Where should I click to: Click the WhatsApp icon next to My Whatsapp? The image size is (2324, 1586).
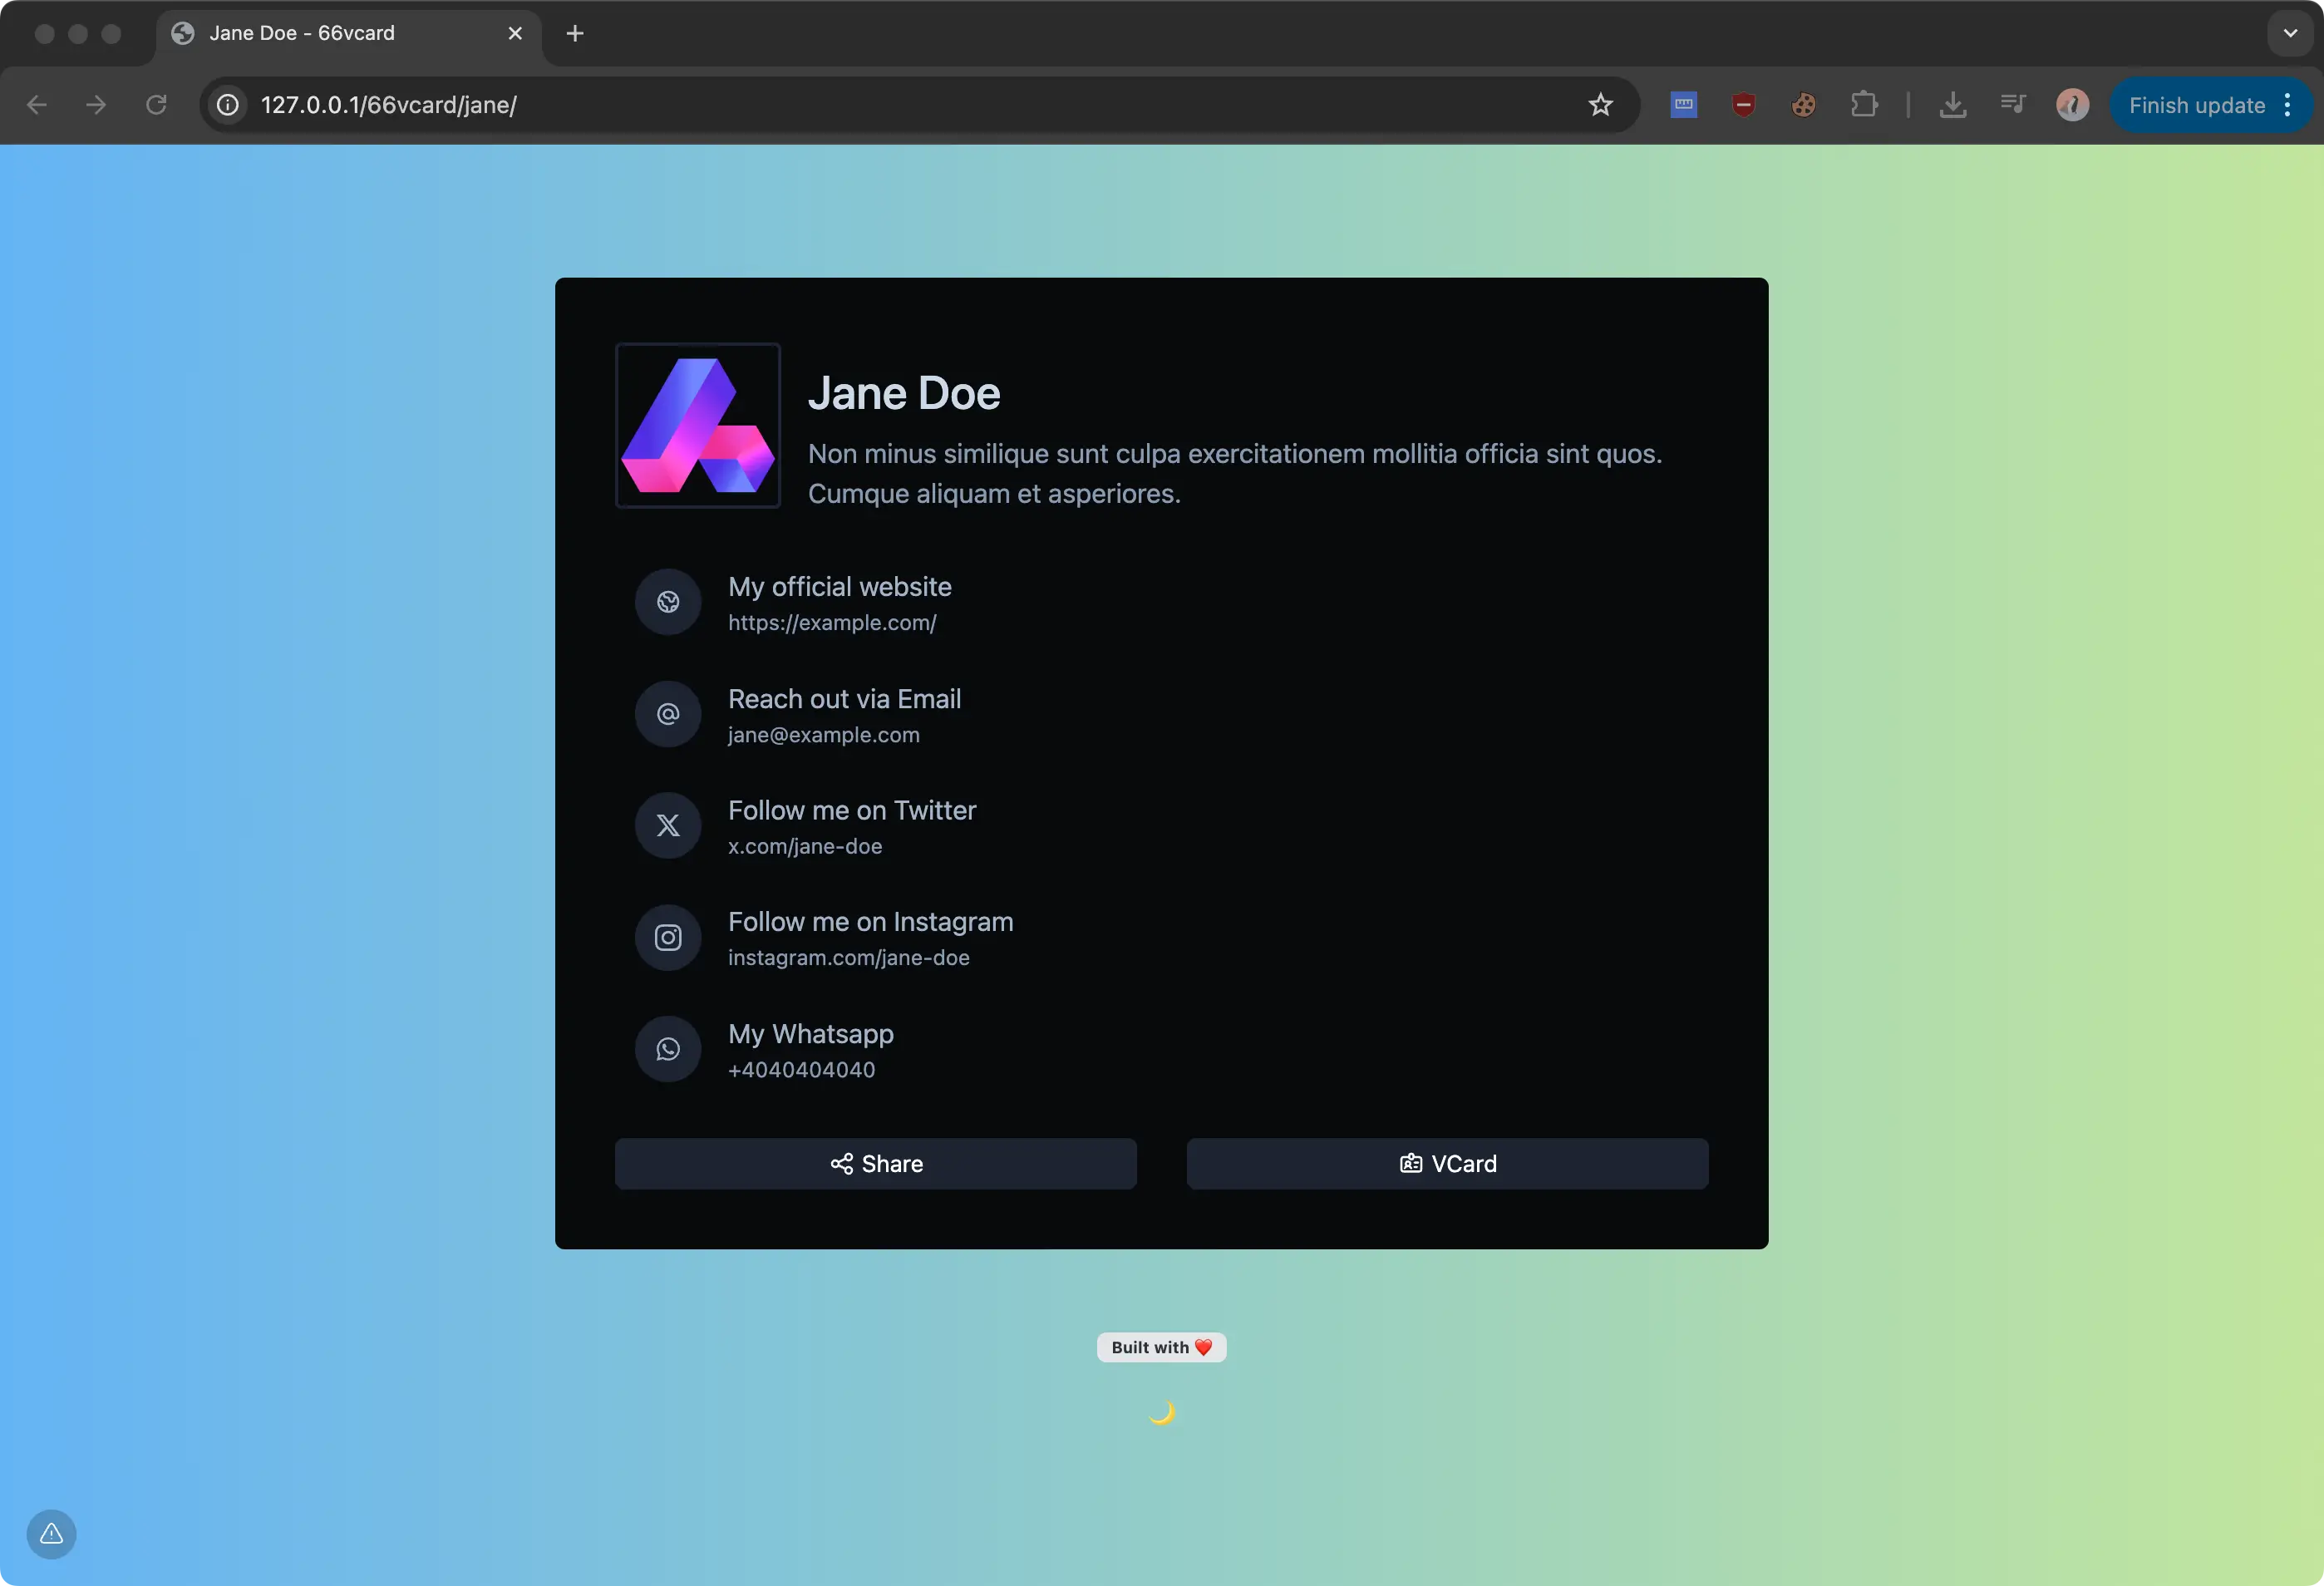click(x=667, y=1049)
